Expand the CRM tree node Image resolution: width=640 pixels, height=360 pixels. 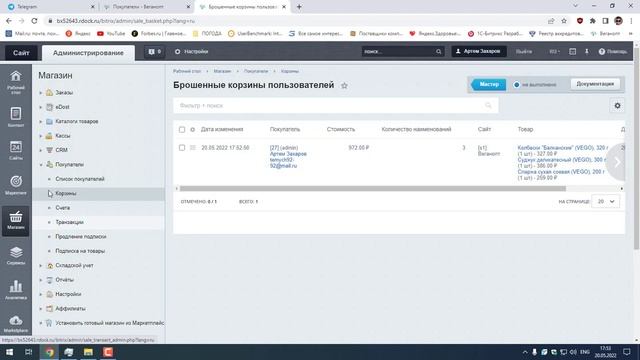point(41,150)
